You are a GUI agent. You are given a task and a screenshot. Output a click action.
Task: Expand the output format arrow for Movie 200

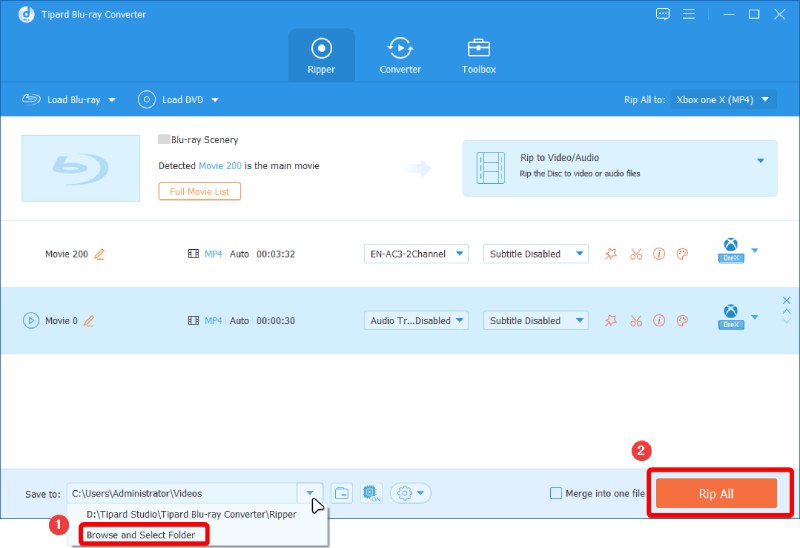point(755,251)
